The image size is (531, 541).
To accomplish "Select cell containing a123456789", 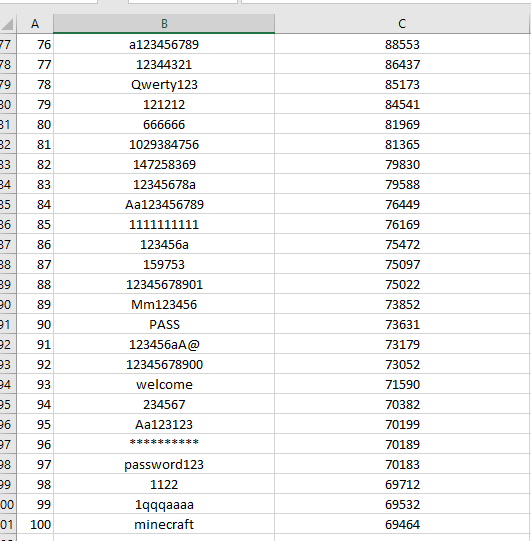I will point(164,44).
